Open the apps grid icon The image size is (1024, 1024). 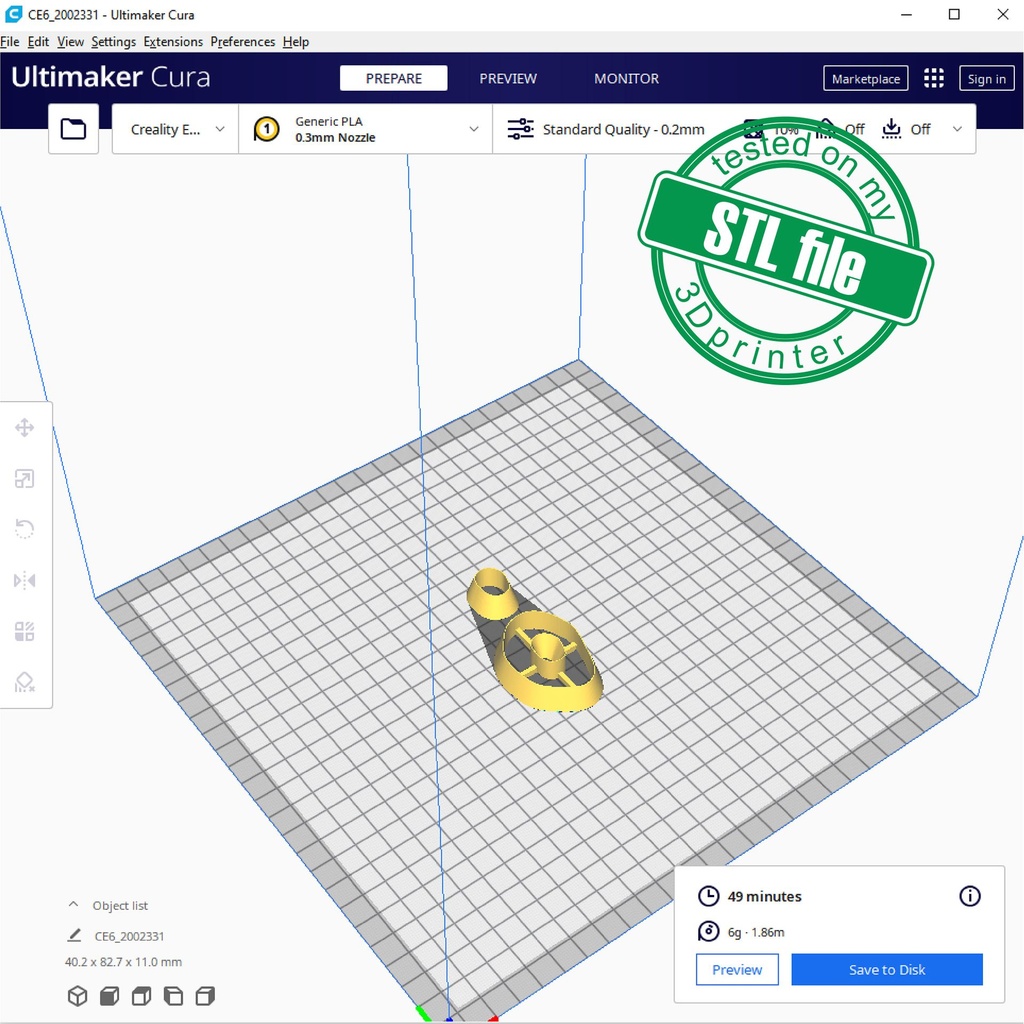pos(934,79)
